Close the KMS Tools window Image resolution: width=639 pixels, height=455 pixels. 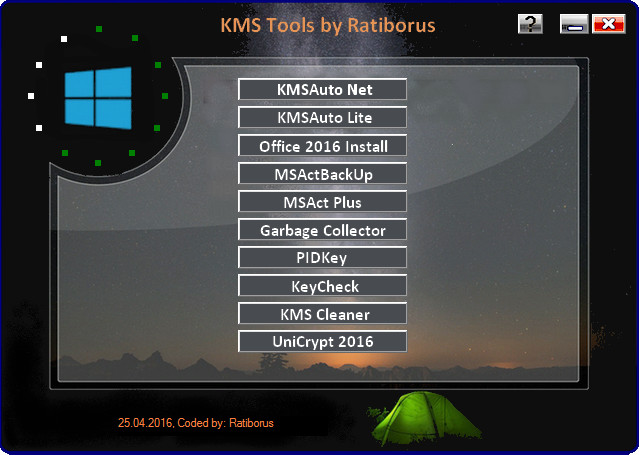coord(608,24)
